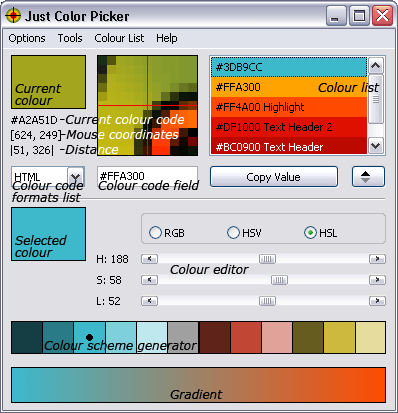
Task: Pick the dark olive scheme swatch
Action: pos(308,337)
